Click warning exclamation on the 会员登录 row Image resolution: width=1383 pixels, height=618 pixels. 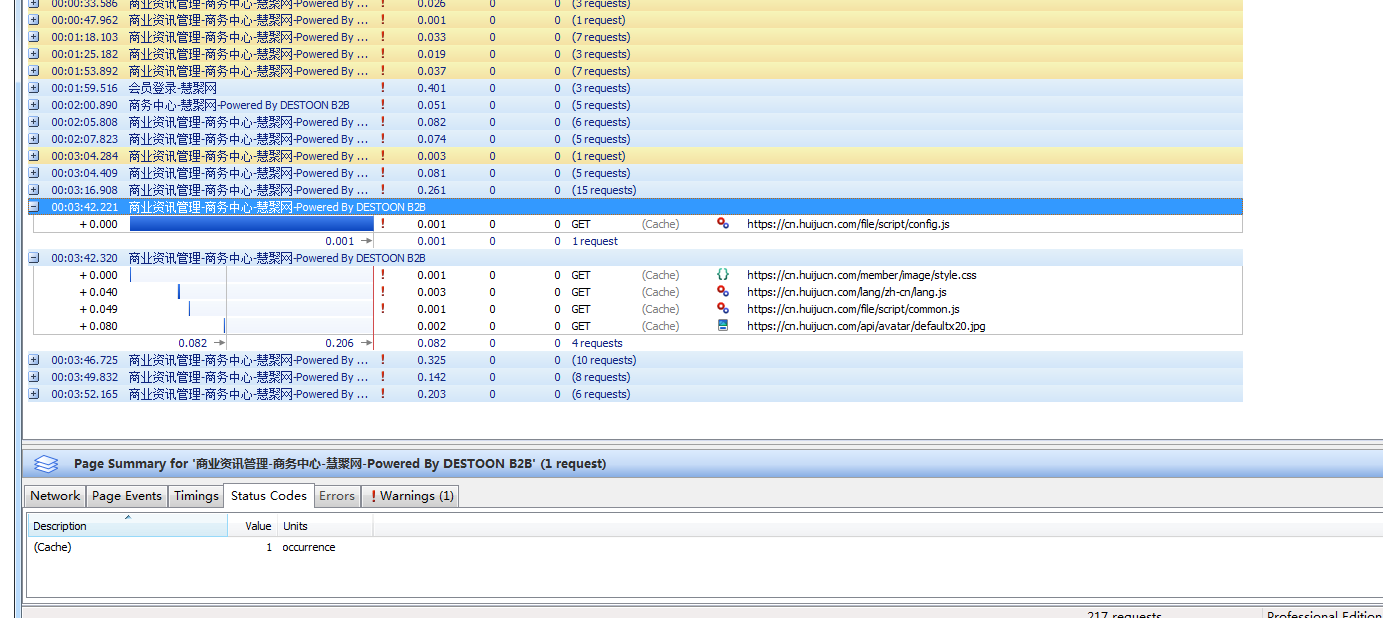point(382,88)
